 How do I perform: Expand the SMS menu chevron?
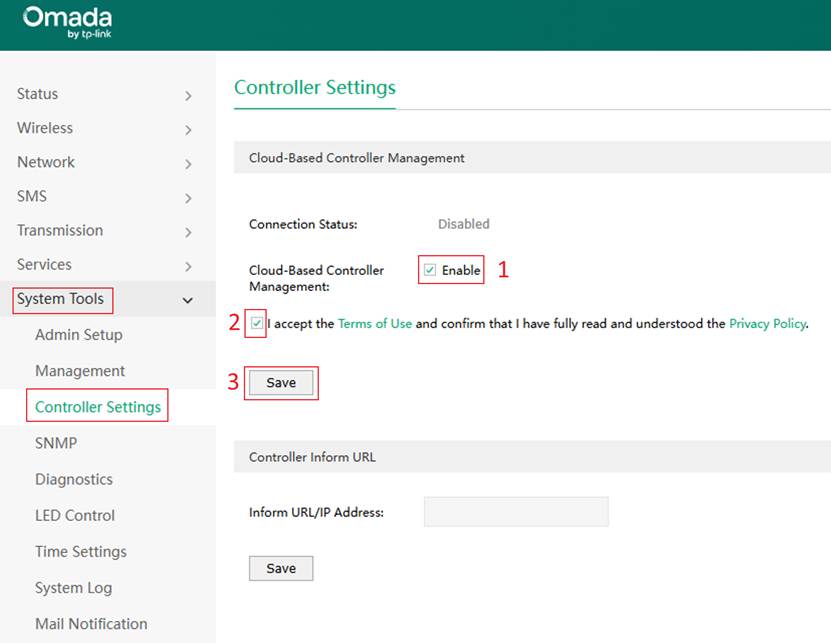(188, 198)
